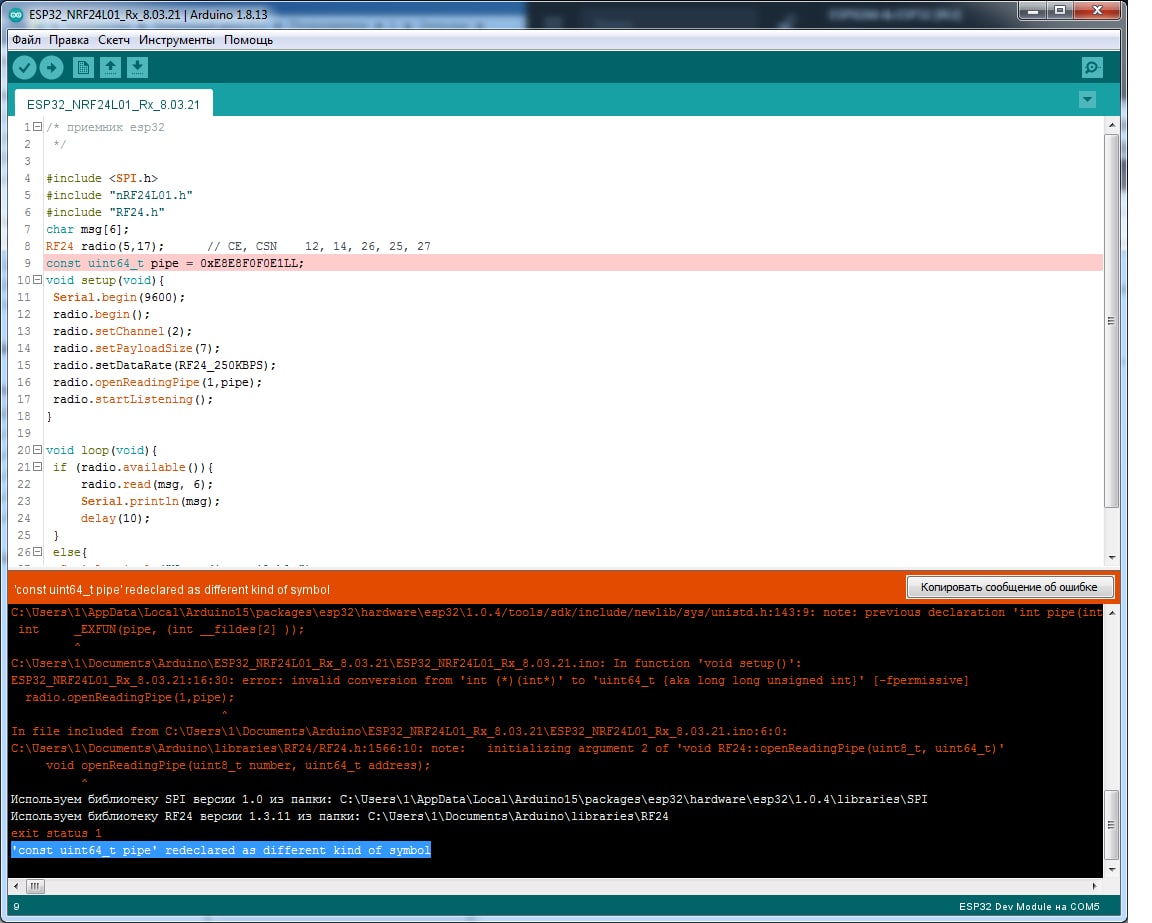Click the Save sketch down-arrow icon
Viewport: 1152px width, 923px height.
137,68
